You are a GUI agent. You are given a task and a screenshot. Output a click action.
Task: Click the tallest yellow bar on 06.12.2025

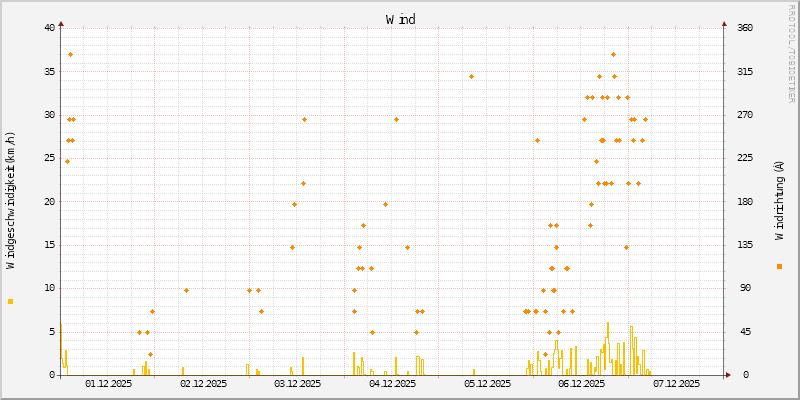coord(608,348)
